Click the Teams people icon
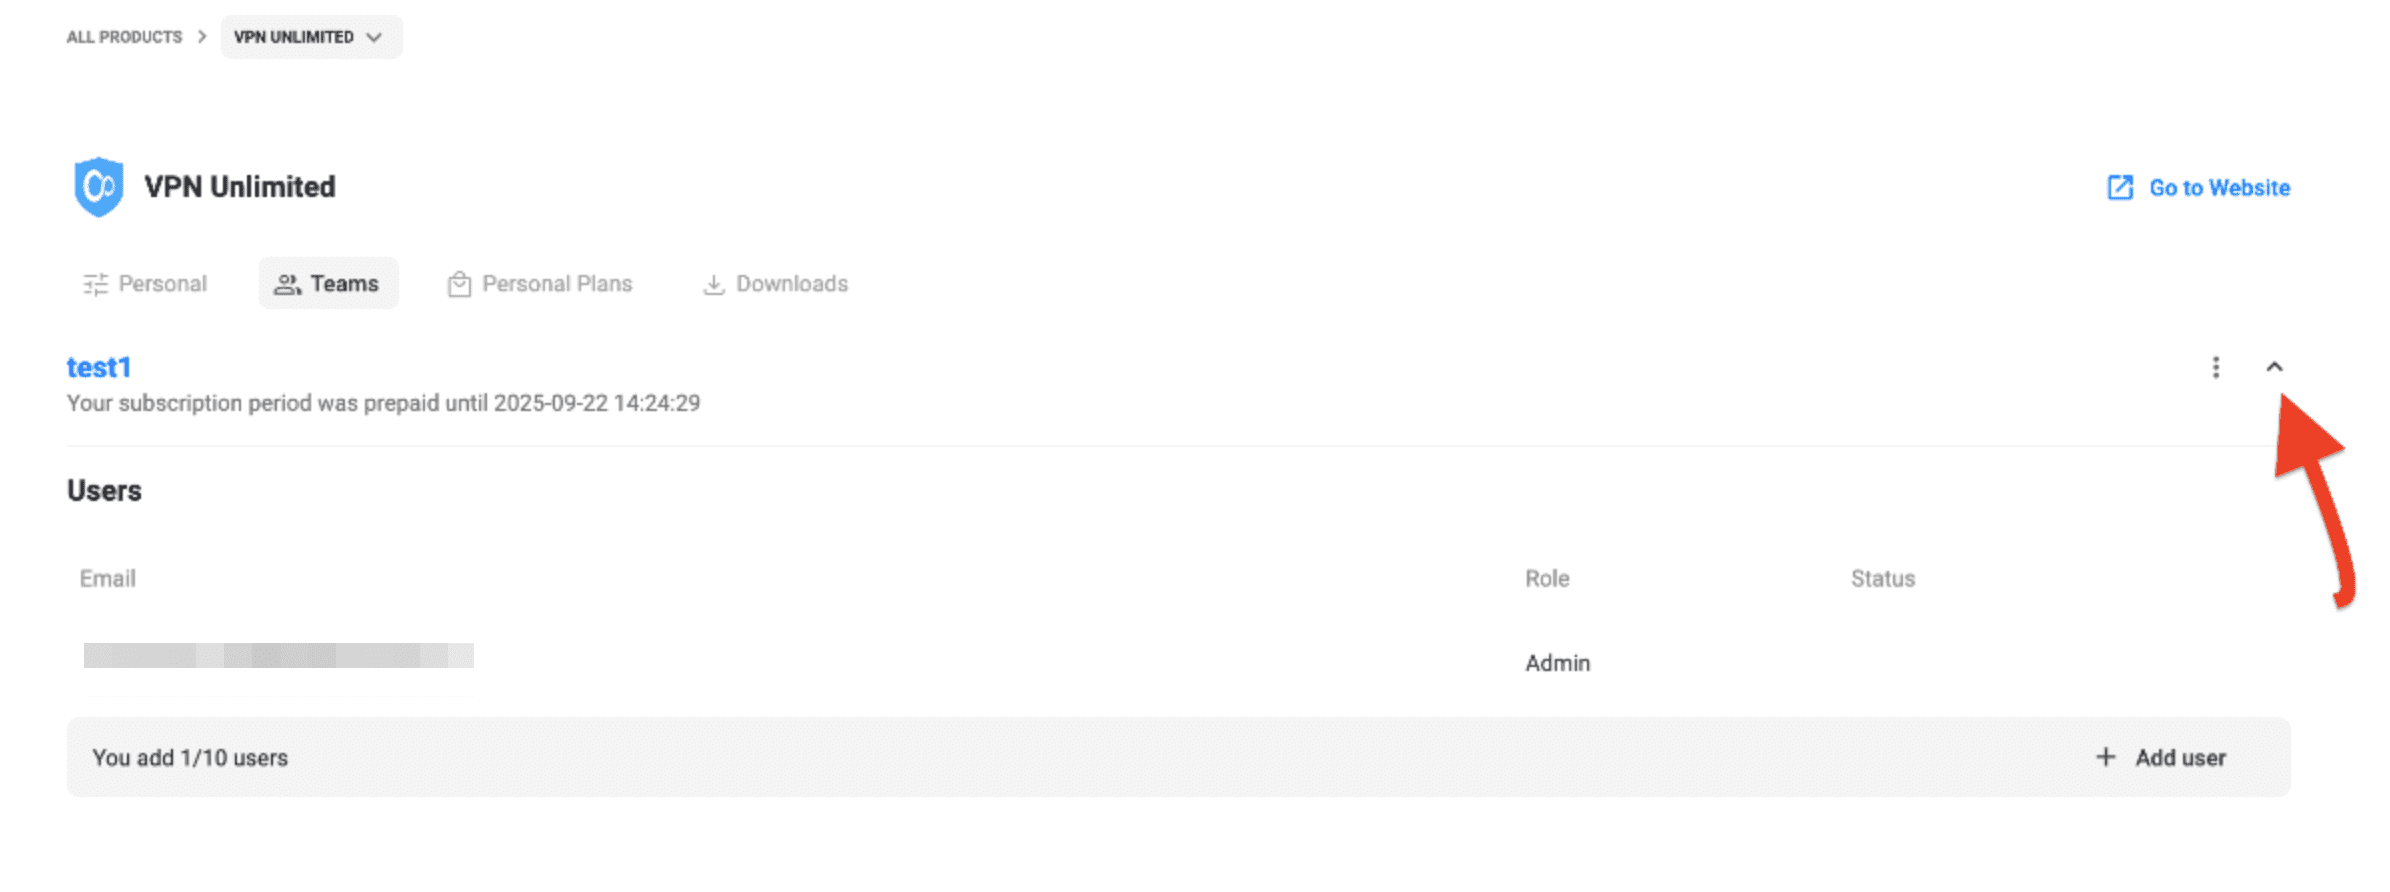 coord(287,285)
